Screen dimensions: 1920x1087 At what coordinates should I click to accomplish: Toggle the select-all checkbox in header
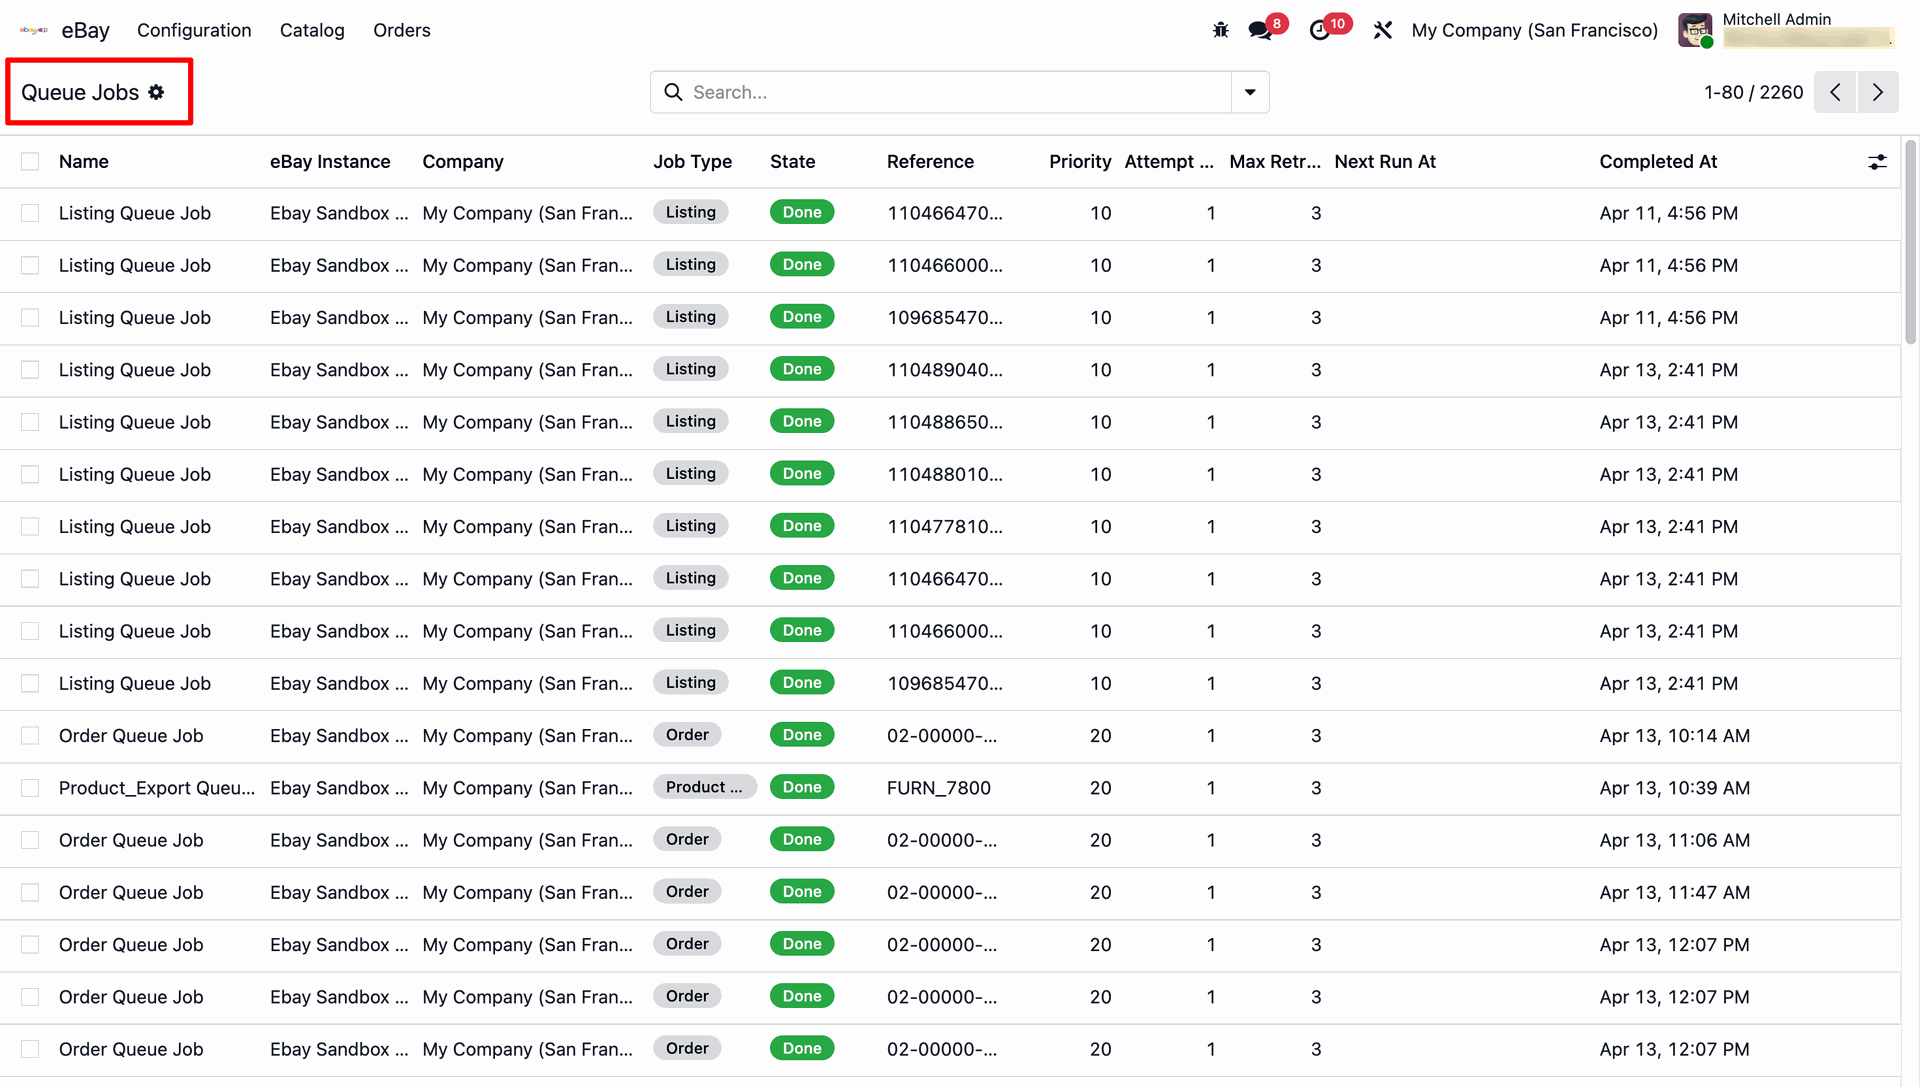(x=30, y=162)
